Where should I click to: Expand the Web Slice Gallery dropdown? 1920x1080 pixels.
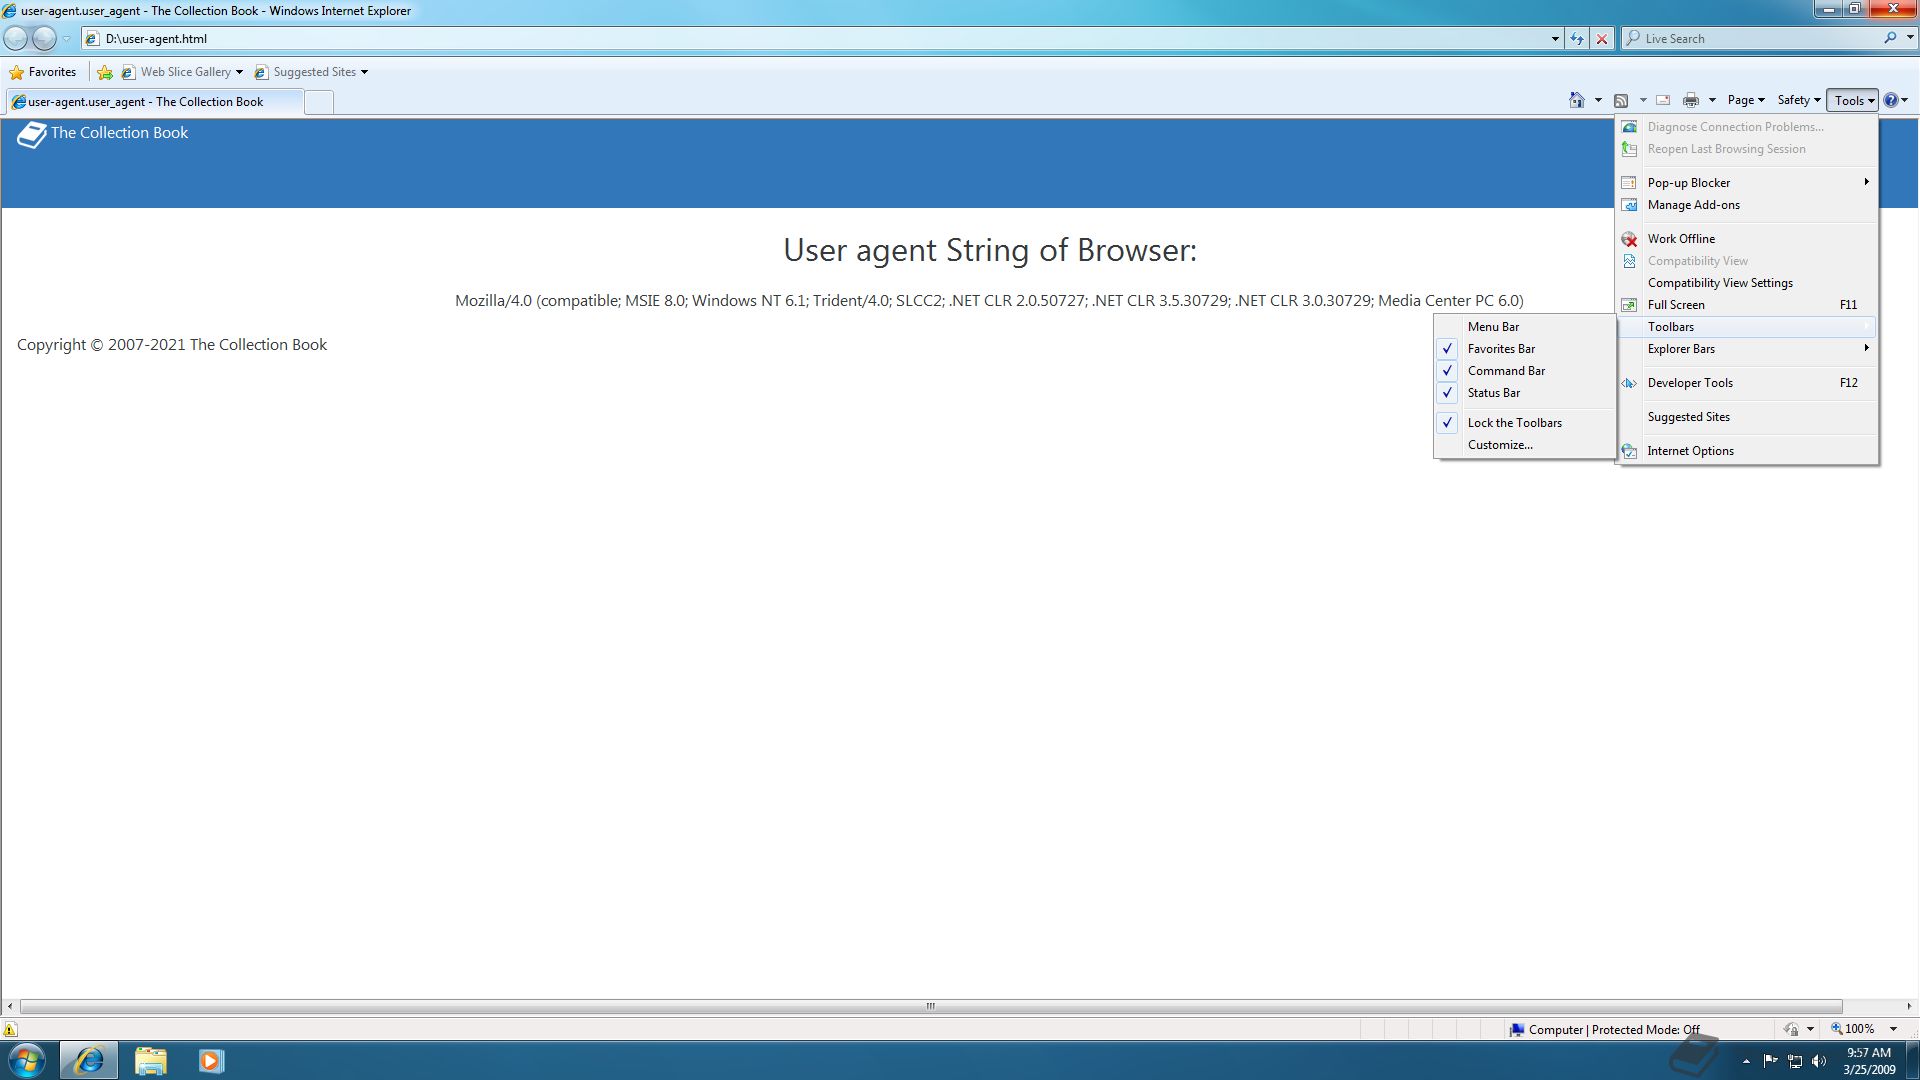tap(239, 72)
